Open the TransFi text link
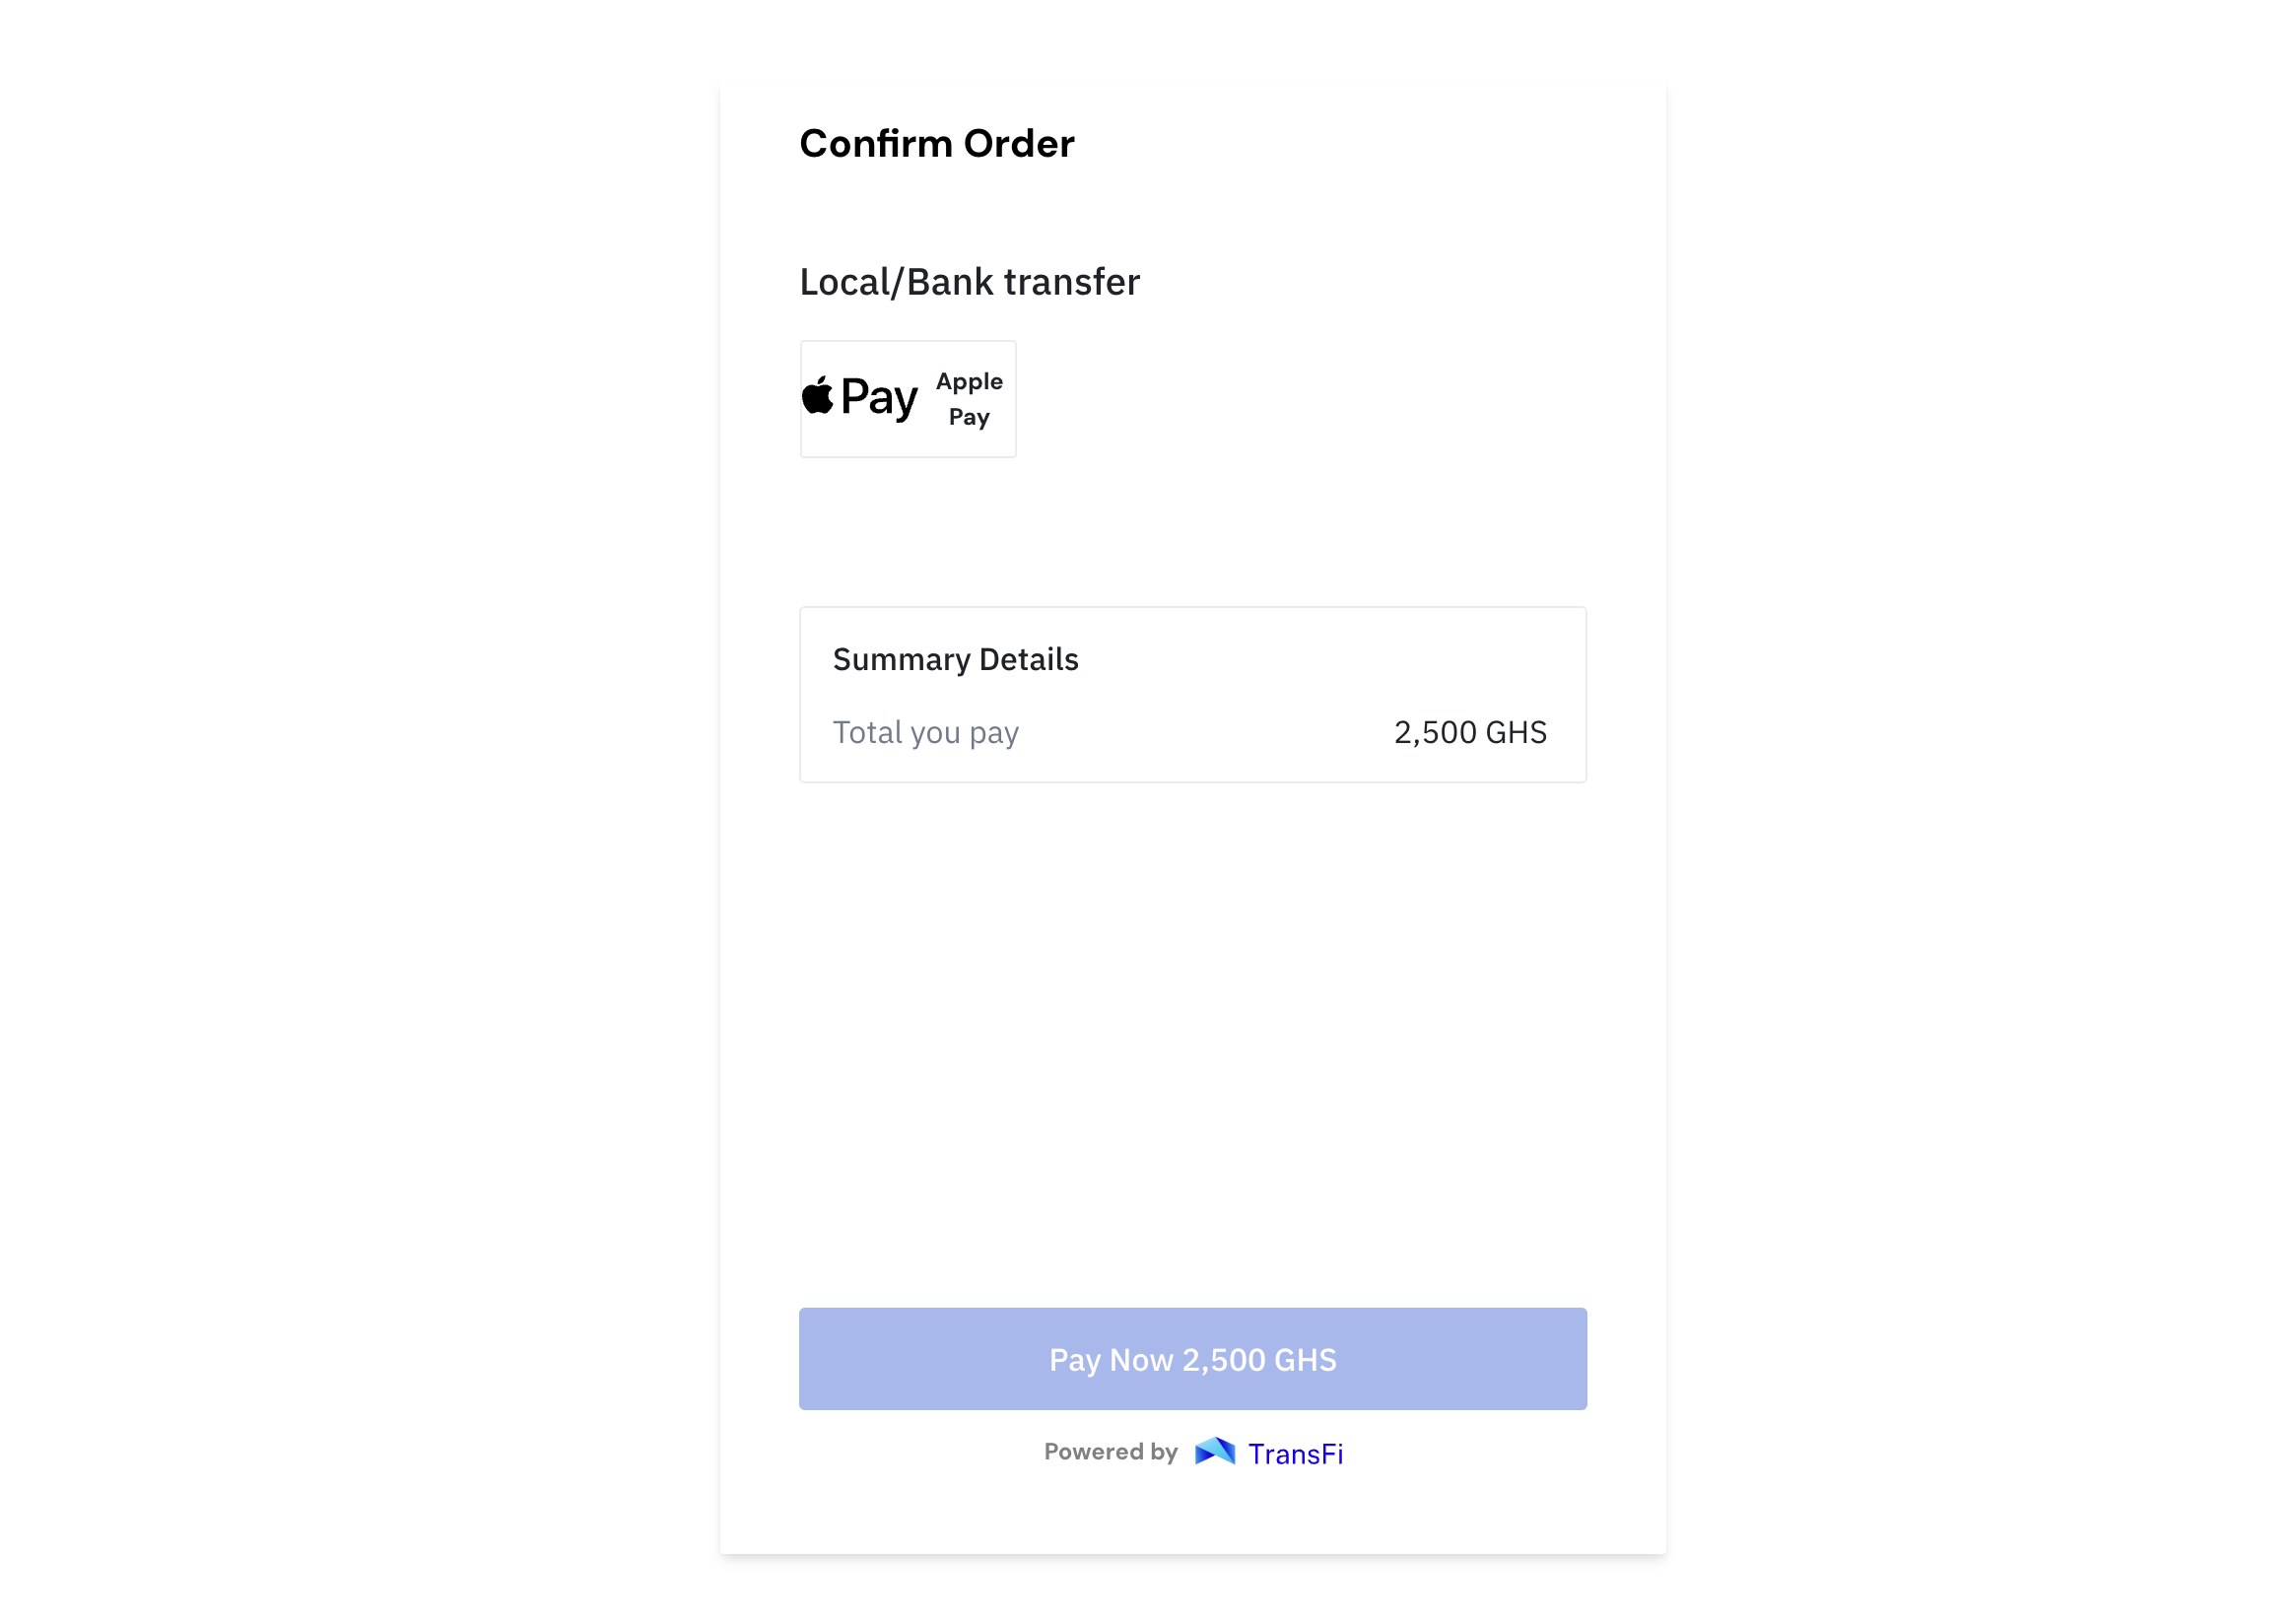This screenshot has height=1624, width=2292. pos(1295,1454)
